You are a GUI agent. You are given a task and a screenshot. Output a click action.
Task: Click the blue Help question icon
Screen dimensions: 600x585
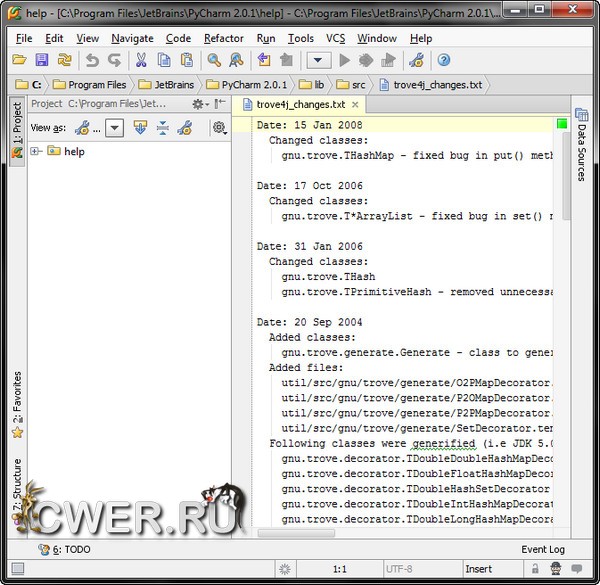coord(443,60)
